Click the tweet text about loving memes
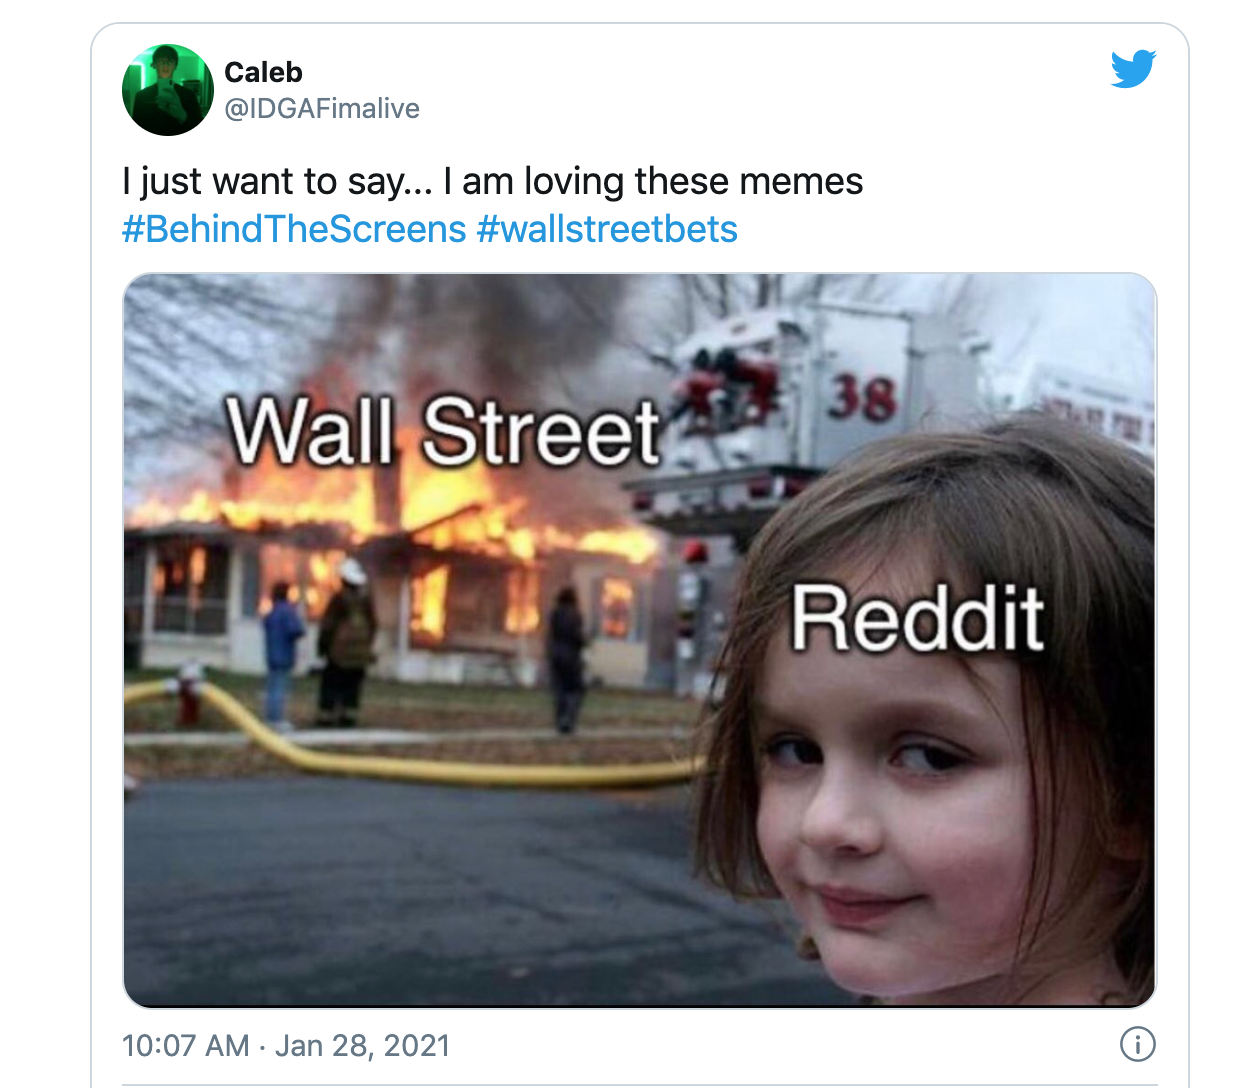Image resolution: width=1256 pixels, height=1088 pixels. coord(493,182)
